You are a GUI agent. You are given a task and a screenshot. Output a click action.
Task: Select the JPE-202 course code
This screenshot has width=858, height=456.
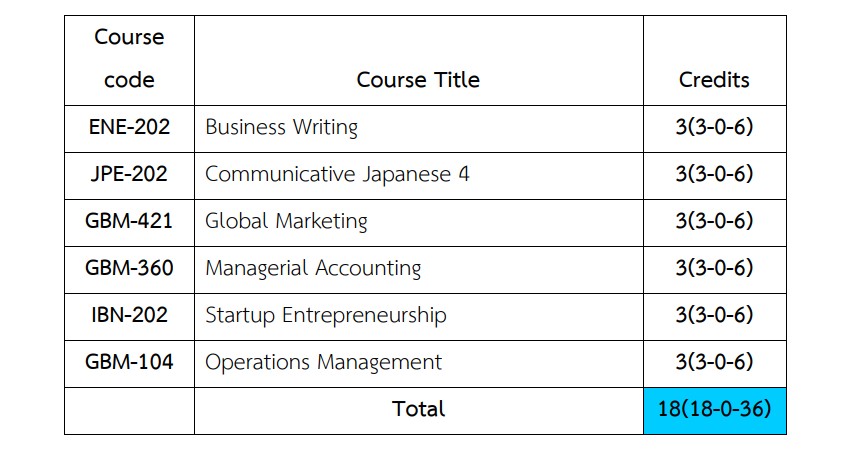pos(129,174)
